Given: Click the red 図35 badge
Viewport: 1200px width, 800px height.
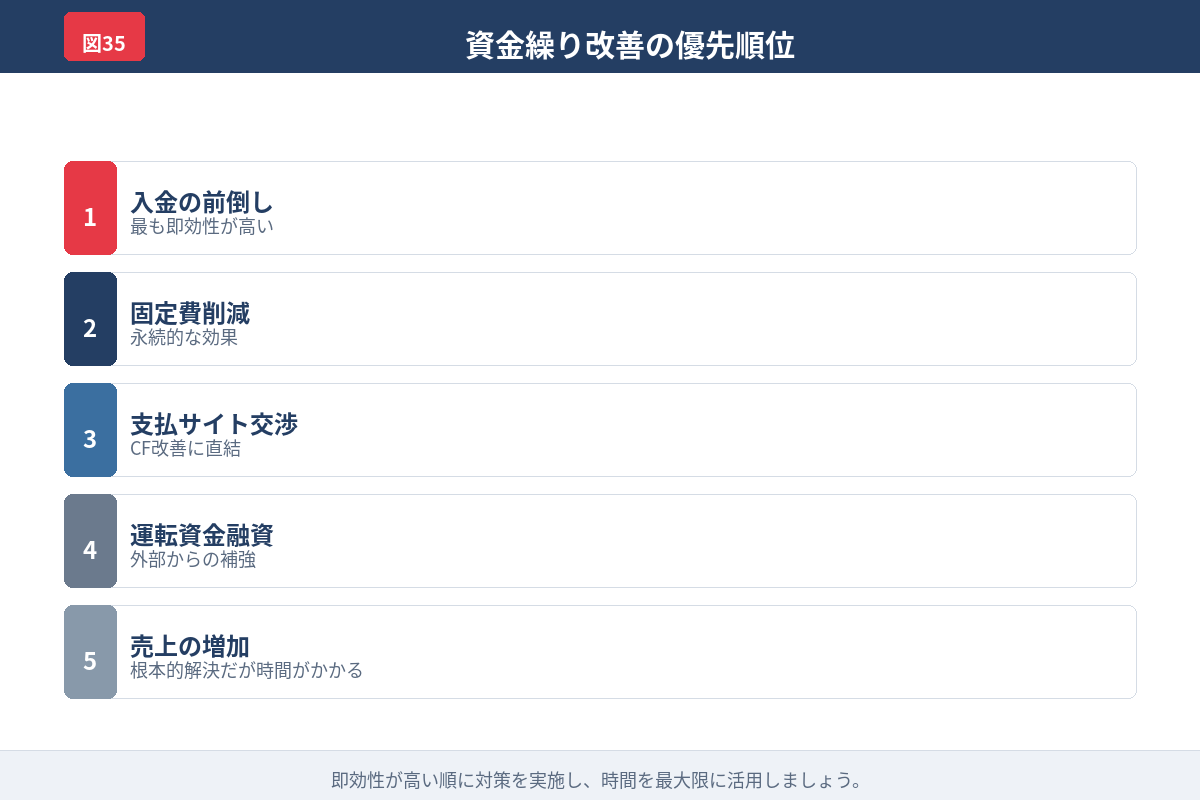Looking at the screenshot, I should tap(104, 38).
